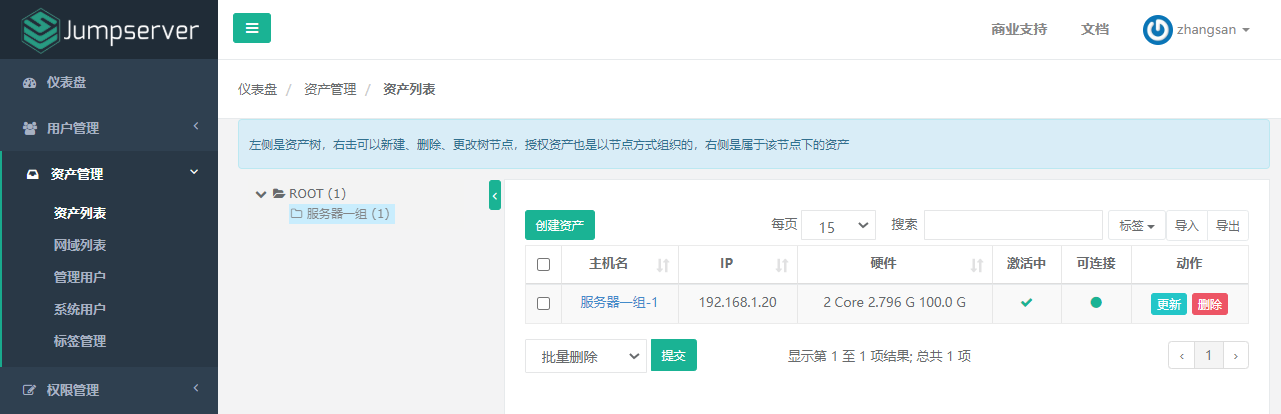Viewport: 1281px width, 414px height.
Task: Click 仪表盘 in the breadcrumb
Action: point(257,89)
